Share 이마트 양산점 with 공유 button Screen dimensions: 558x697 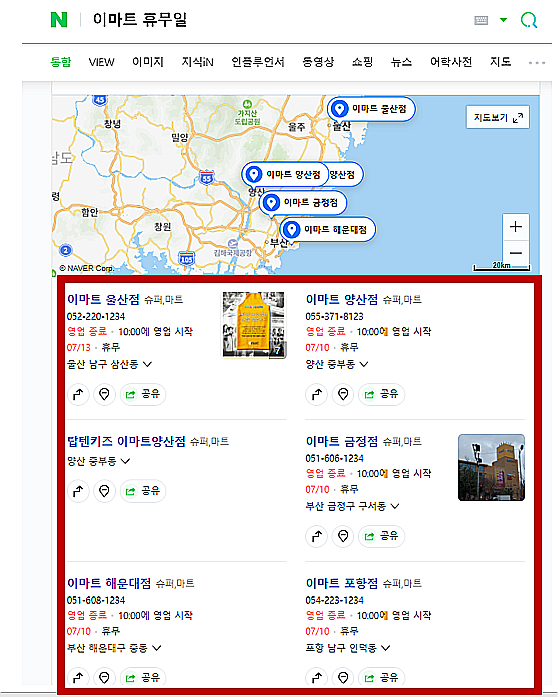[381, 394]
